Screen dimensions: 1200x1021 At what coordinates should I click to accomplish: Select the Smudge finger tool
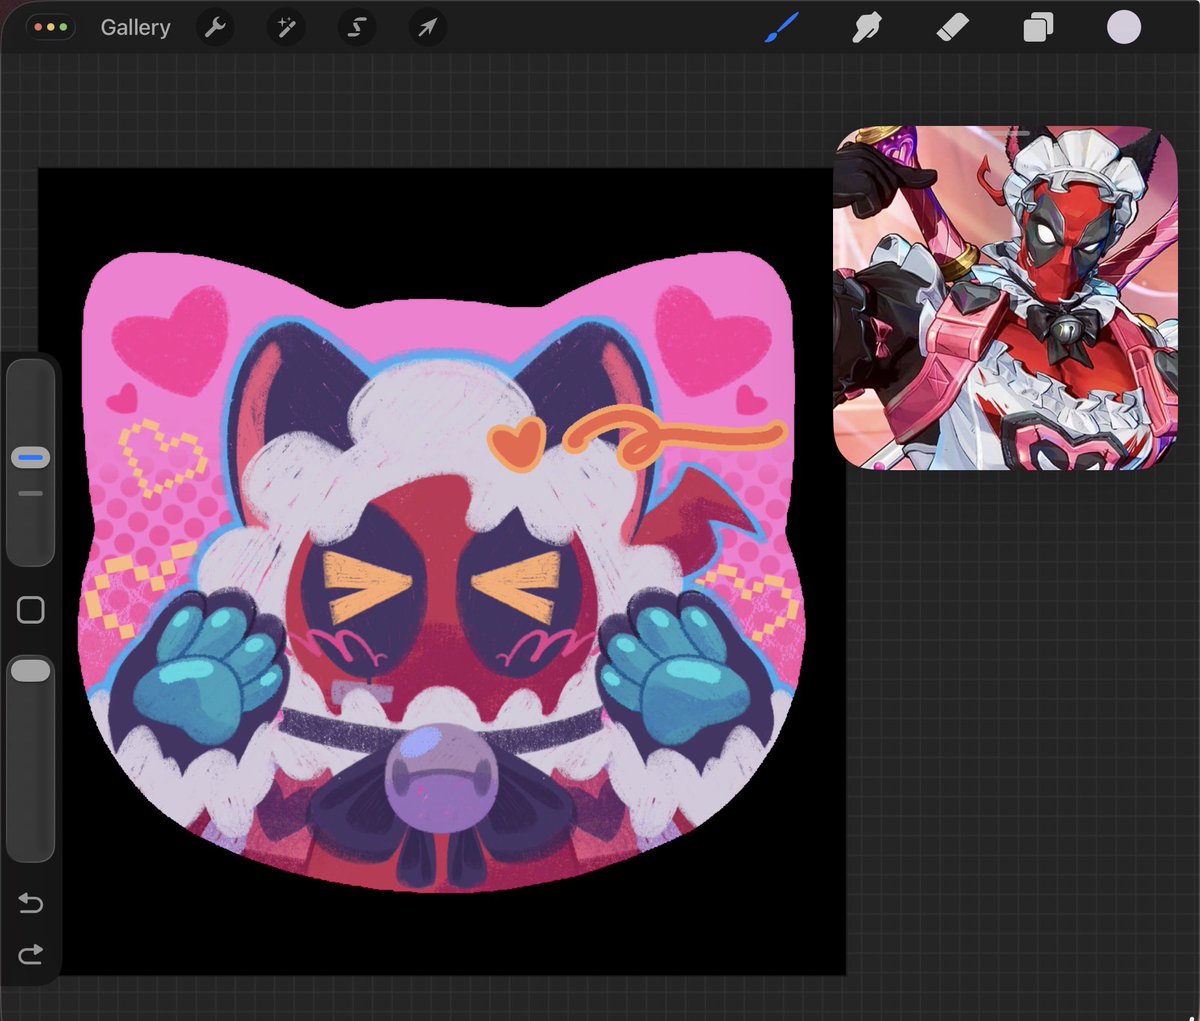(x=866, y=28)
